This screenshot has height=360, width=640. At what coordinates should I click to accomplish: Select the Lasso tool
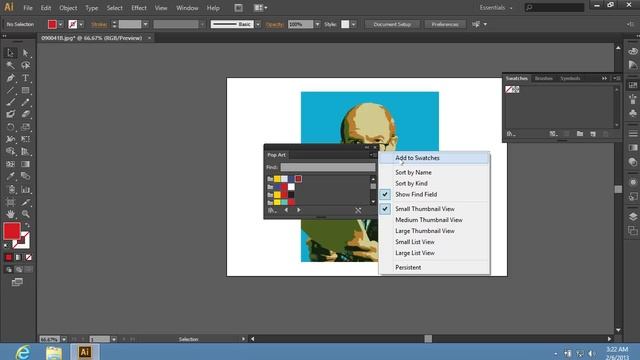pos(26,65)
